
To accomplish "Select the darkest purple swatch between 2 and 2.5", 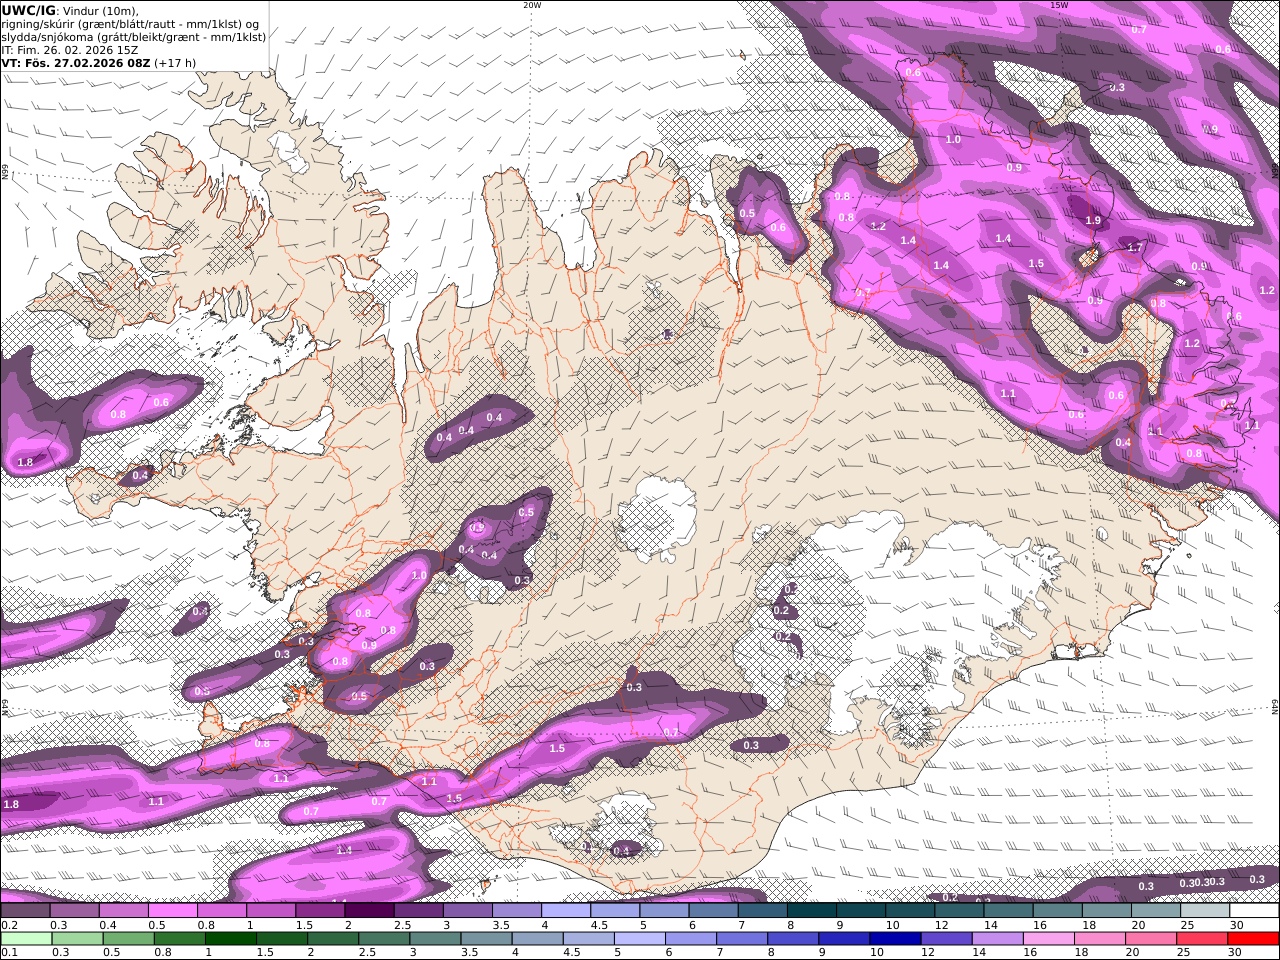I will (367, 911).
